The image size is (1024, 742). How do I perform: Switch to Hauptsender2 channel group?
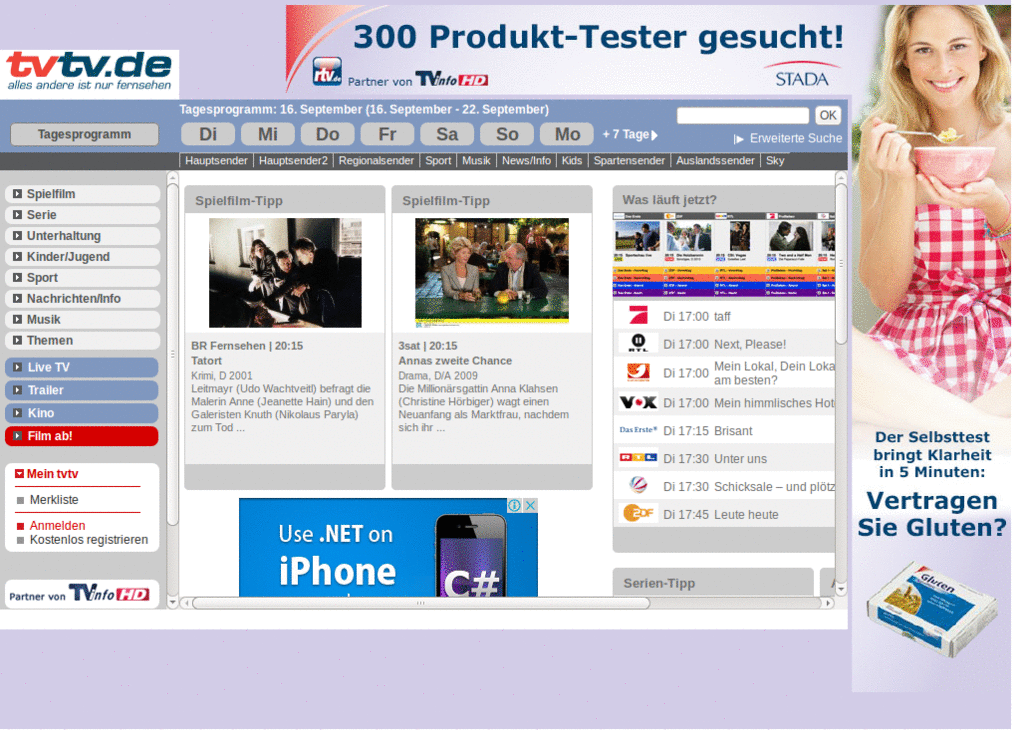[293, 161]
